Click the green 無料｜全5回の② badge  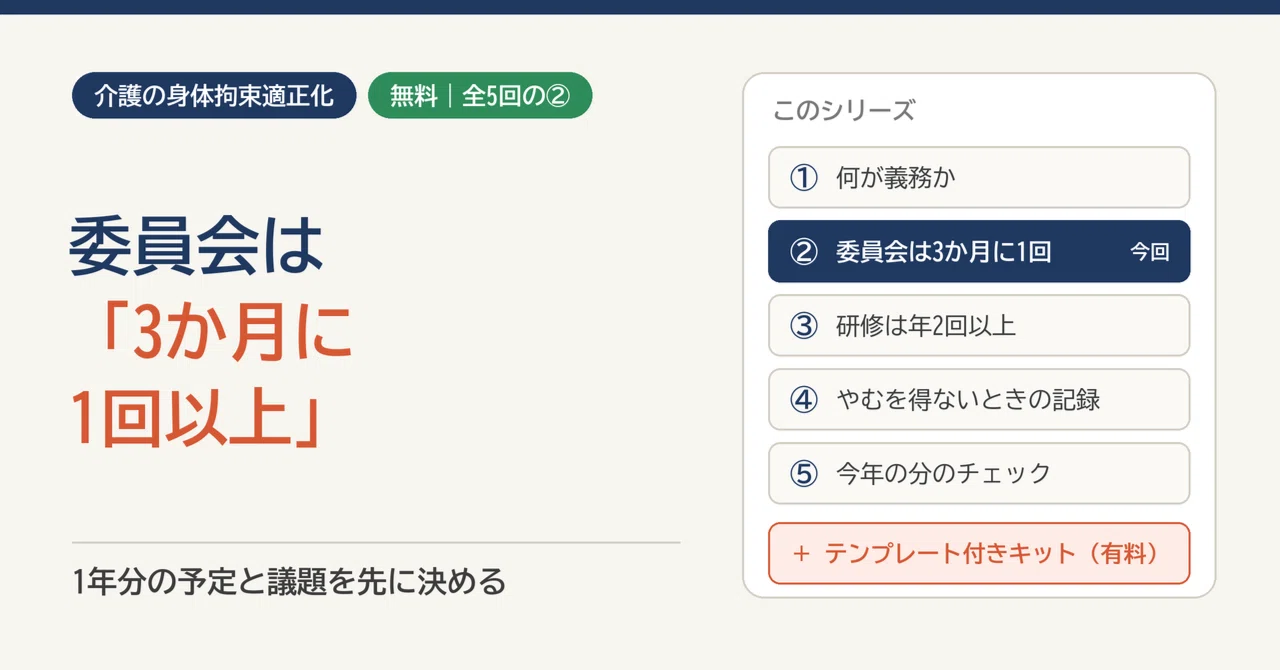coord(480,97)
